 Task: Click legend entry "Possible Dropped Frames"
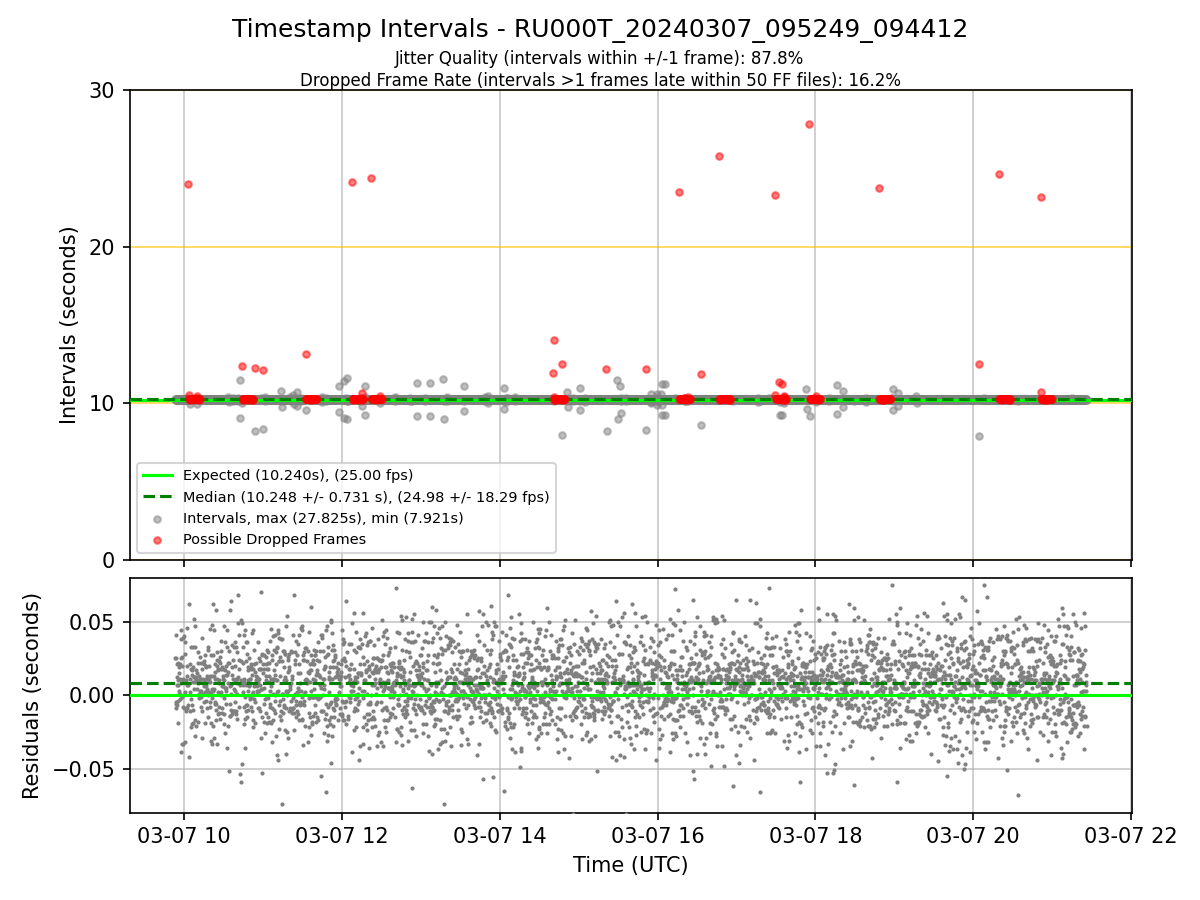274,539
